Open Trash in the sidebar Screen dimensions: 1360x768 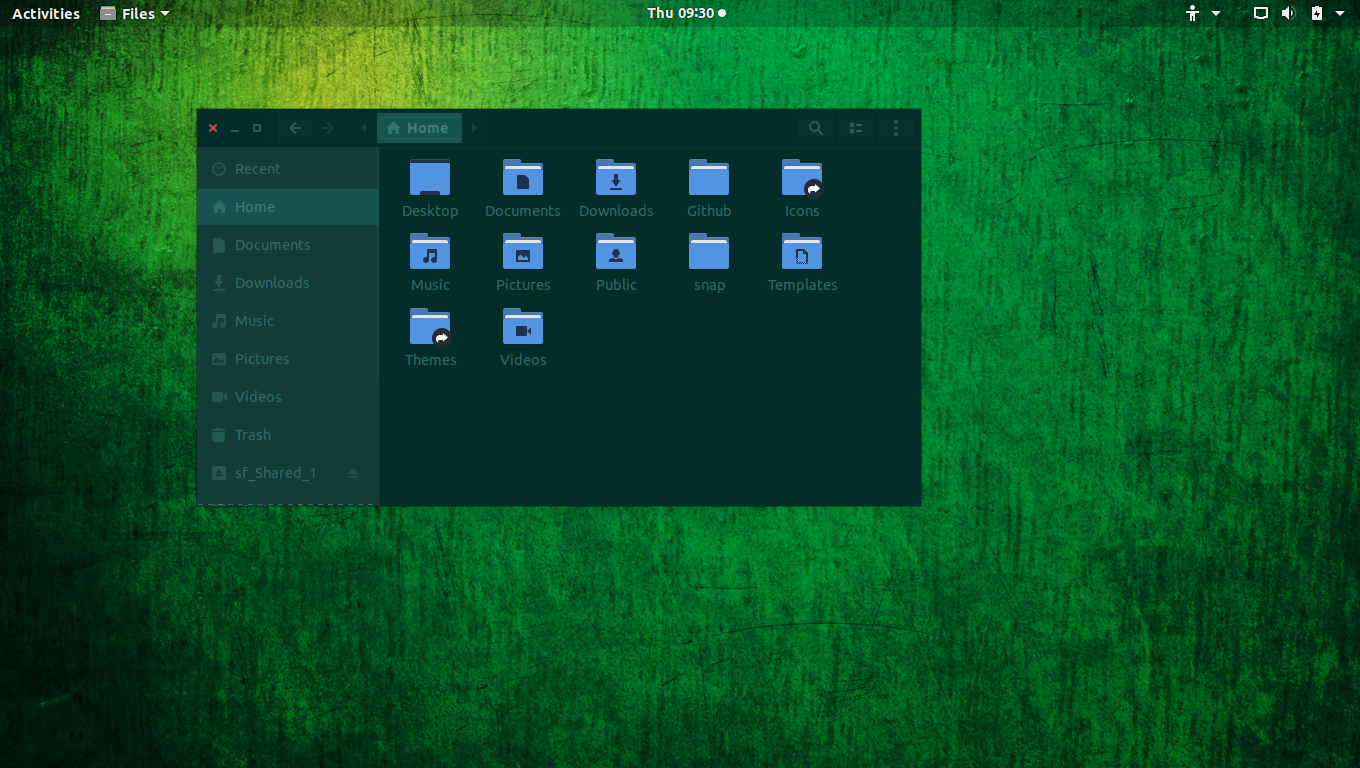coord(288,435)
